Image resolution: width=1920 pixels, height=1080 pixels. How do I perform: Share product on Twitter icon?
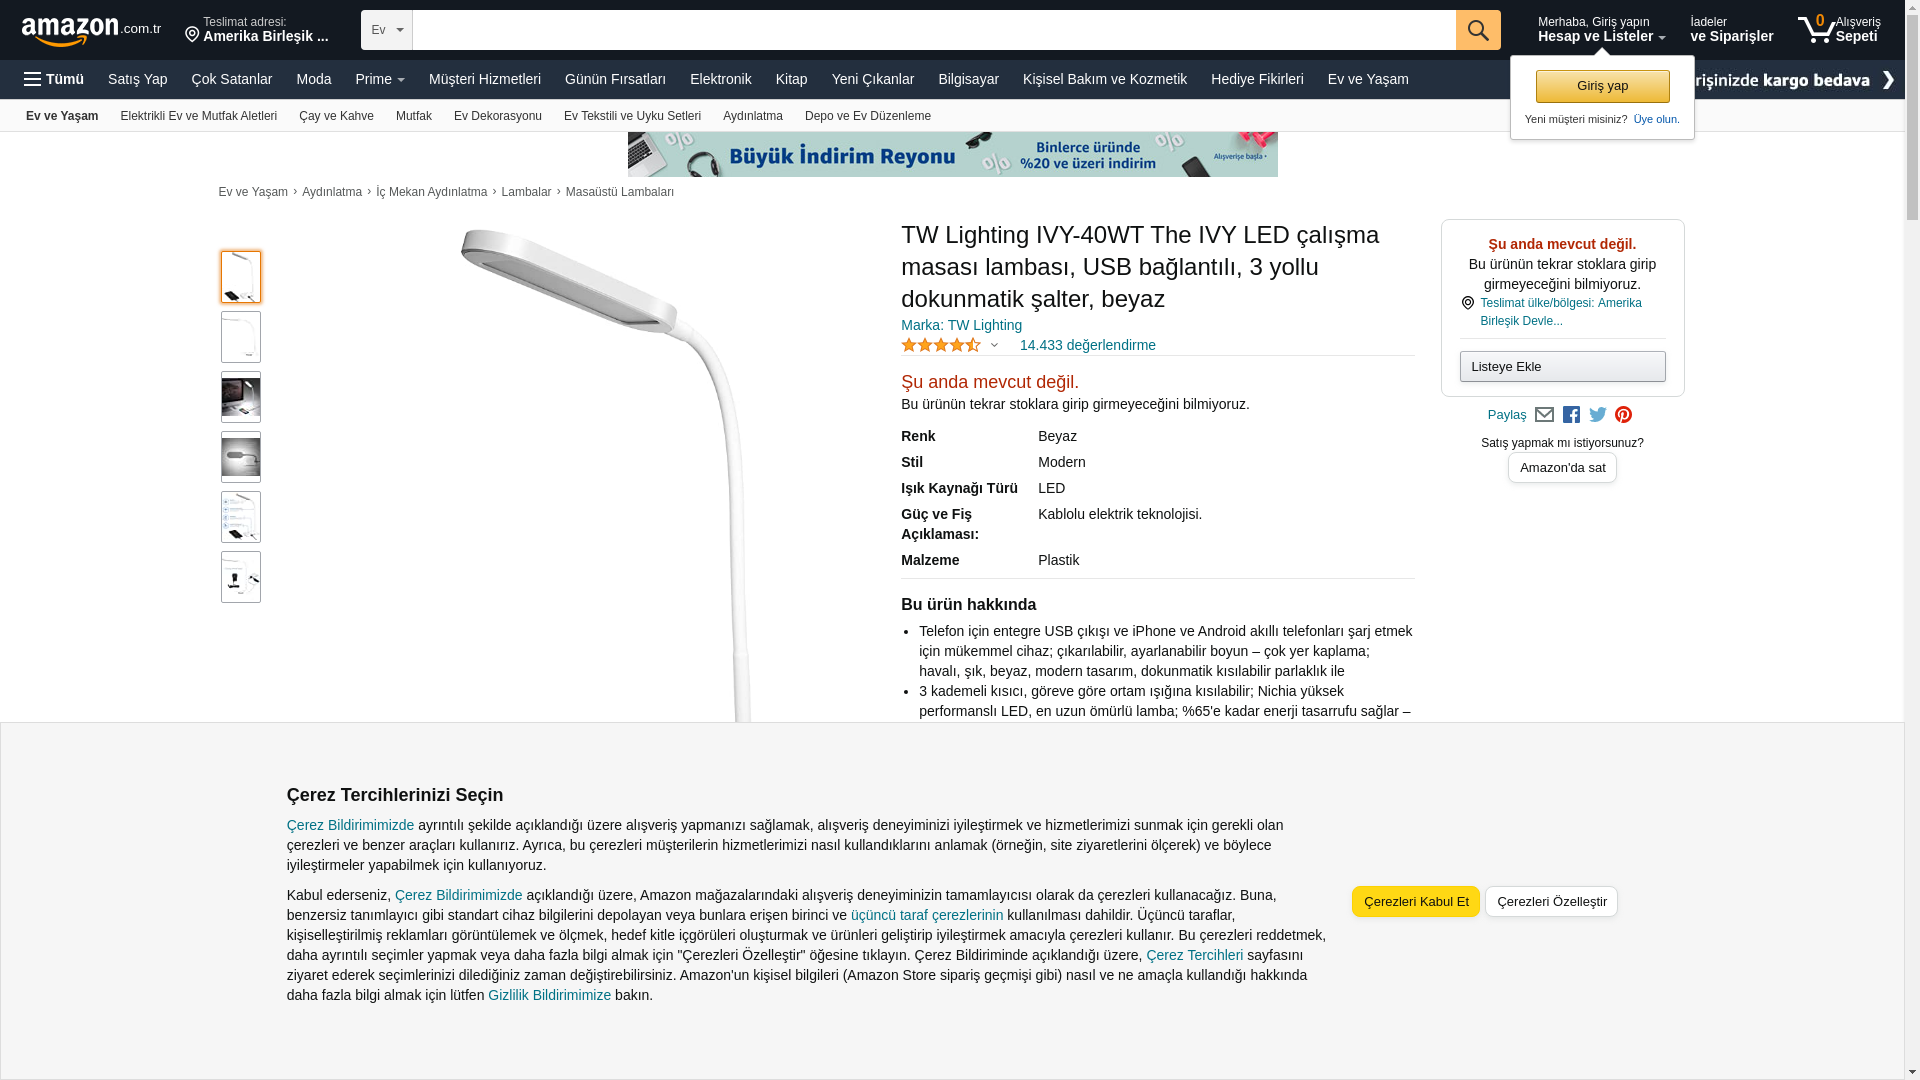1598,415
